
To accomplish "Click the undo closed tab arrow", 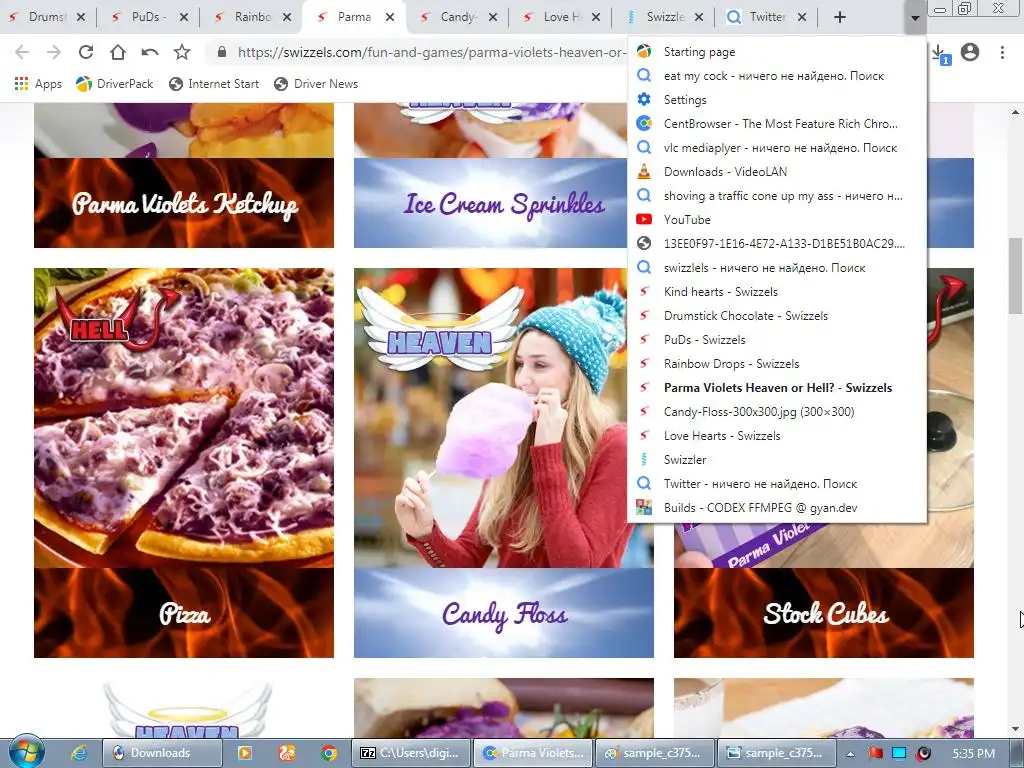I will (x=150, y=52).
